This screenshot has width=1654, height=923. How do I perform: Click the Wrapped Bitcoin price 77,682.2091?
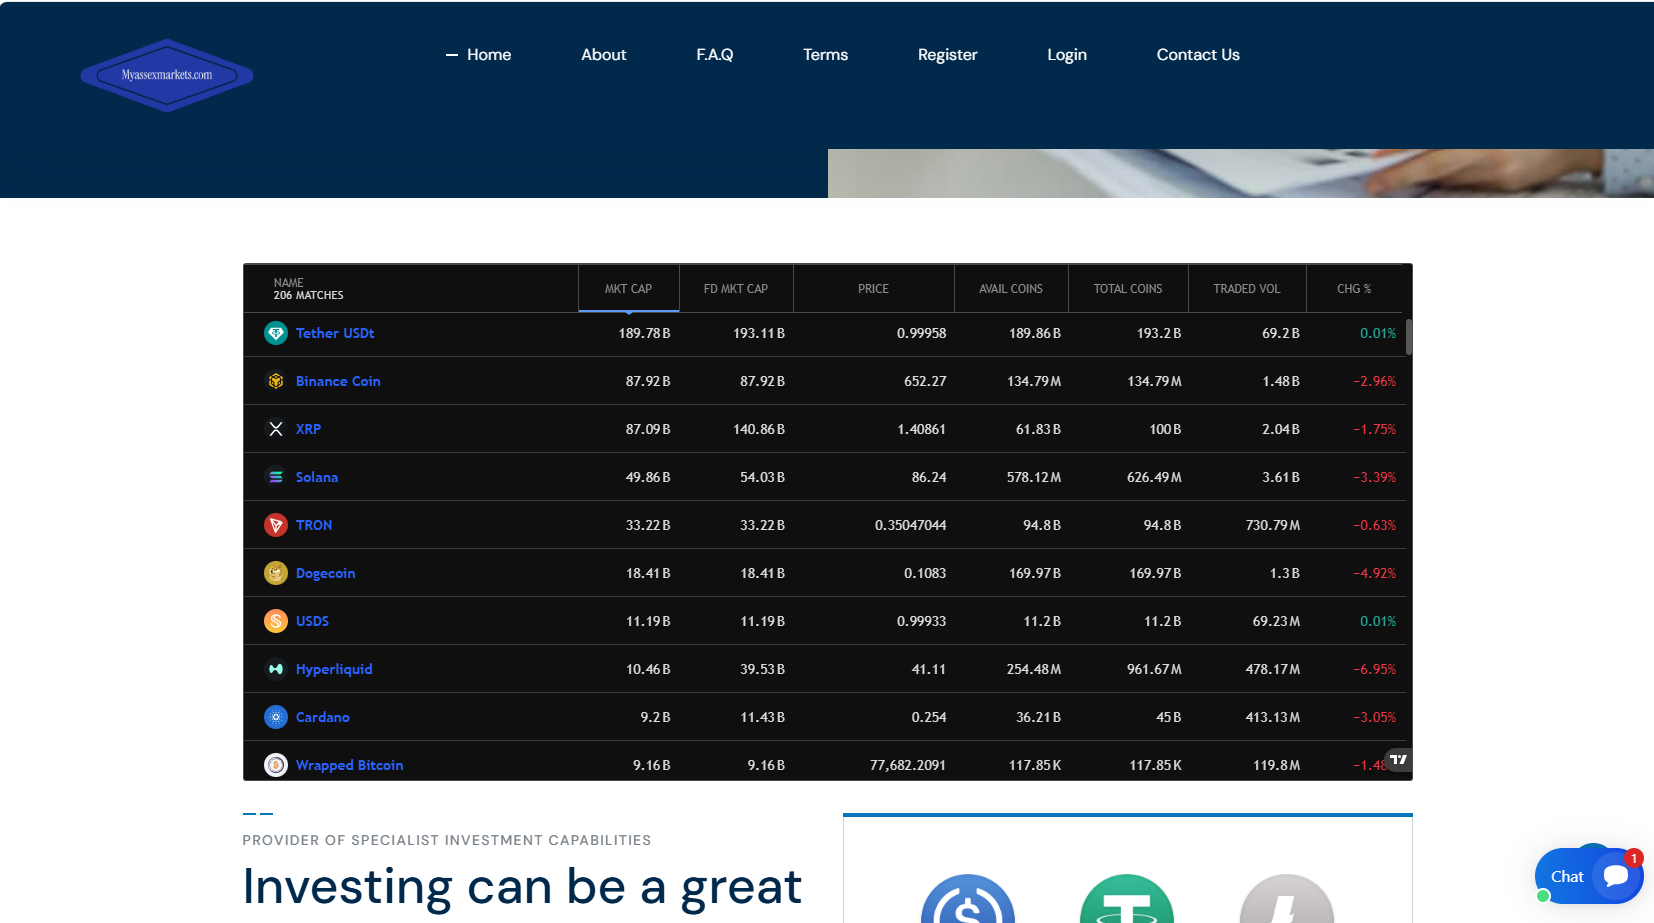click(908, 765)
